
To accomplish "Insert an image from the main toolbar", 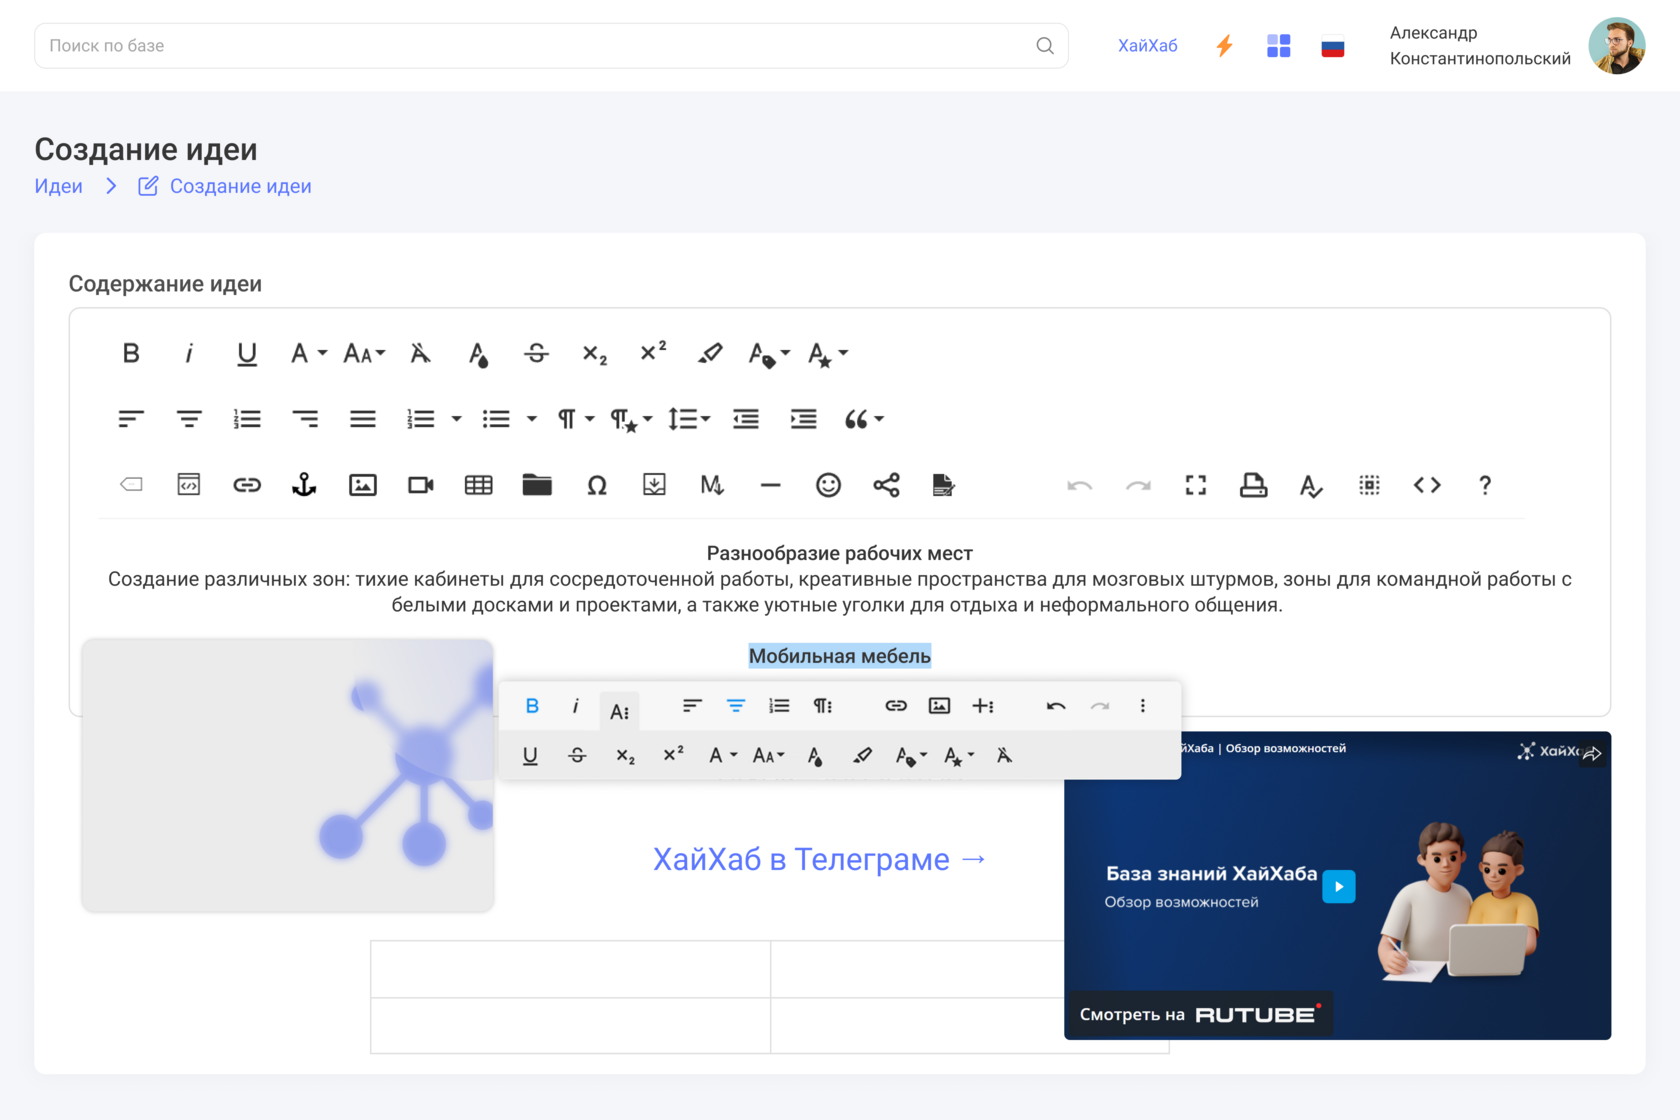I will pyautogui.click(x=363, y=485).
